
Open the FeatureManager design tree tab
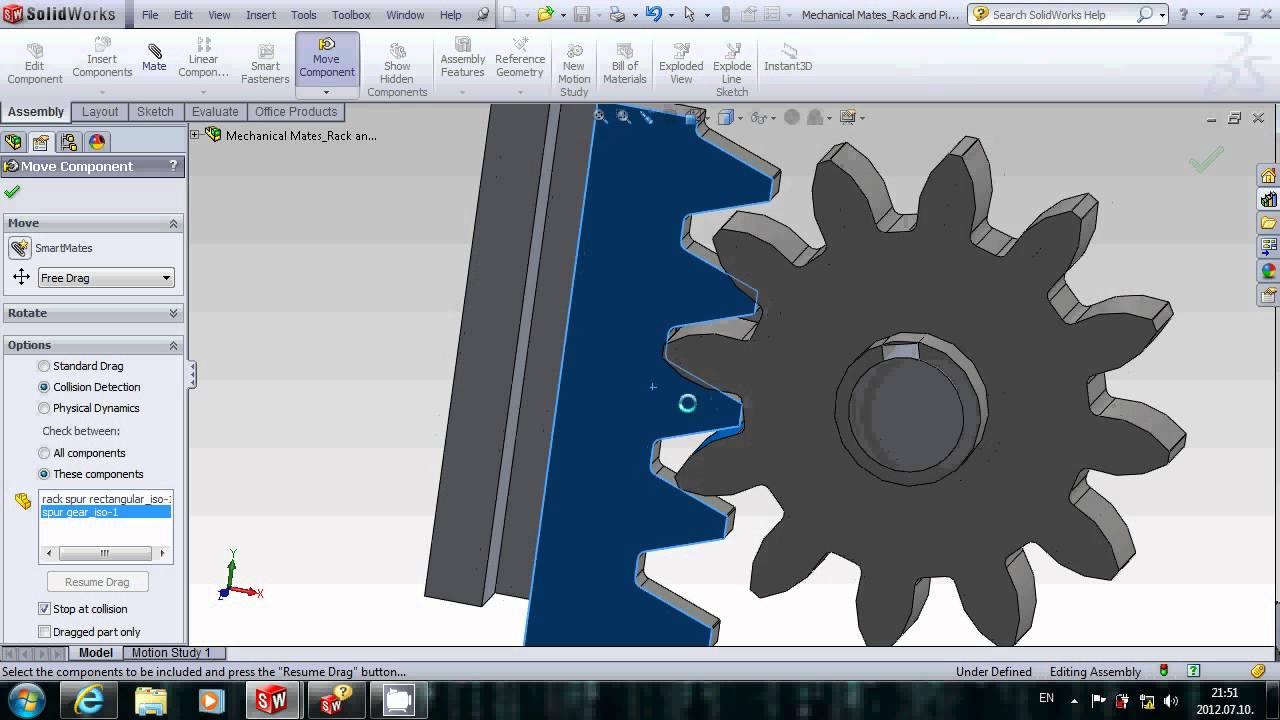tap(14, 142)
